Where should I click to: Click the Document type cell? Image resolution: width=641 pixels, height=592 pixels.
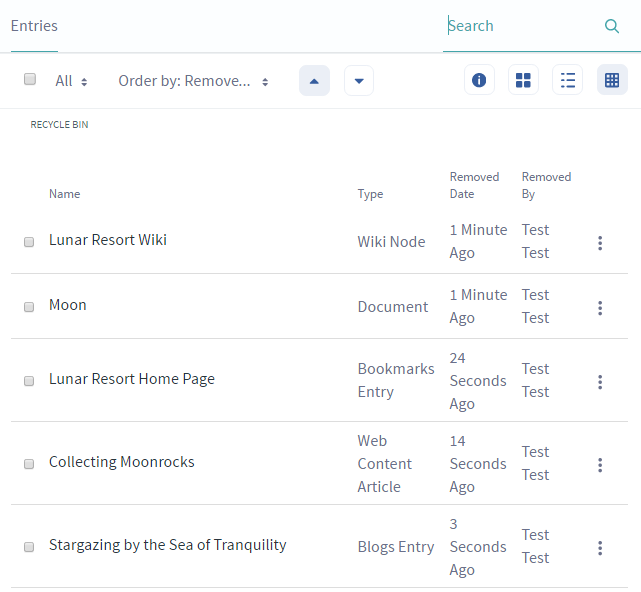point(393,307)
